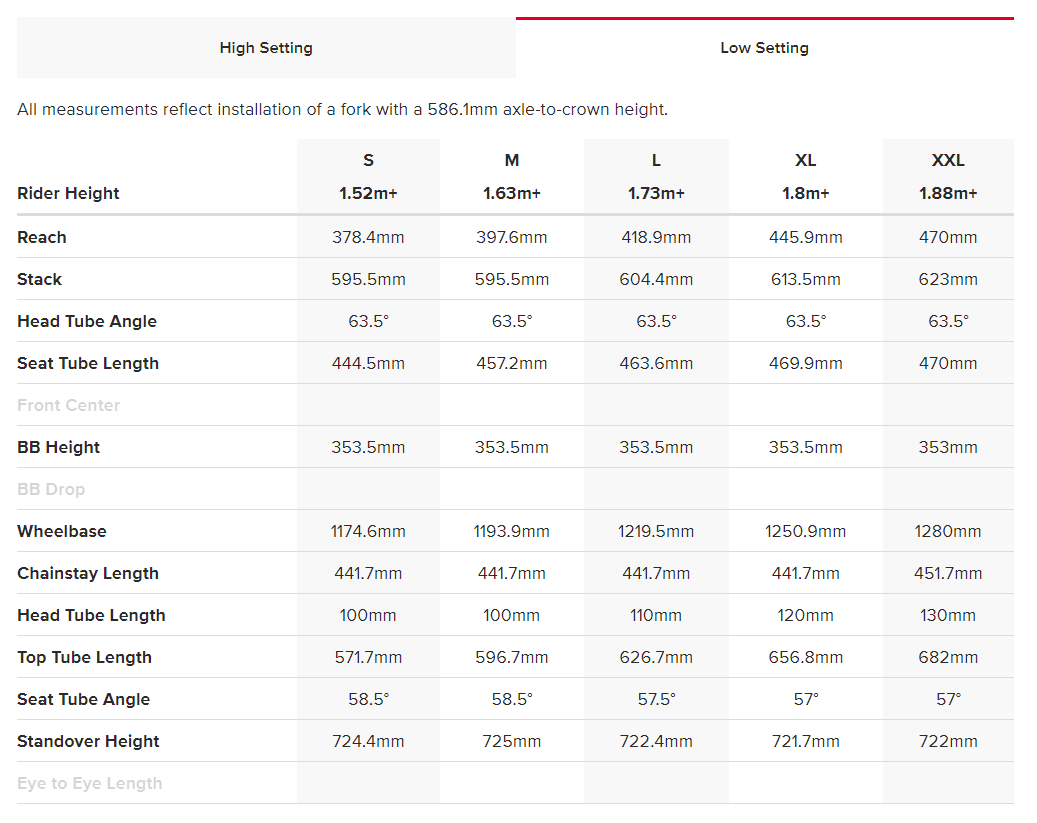Click the XL size column header
Image resolution: width=1037 pixels, height=823 pixels.
[x=805, y=160]
